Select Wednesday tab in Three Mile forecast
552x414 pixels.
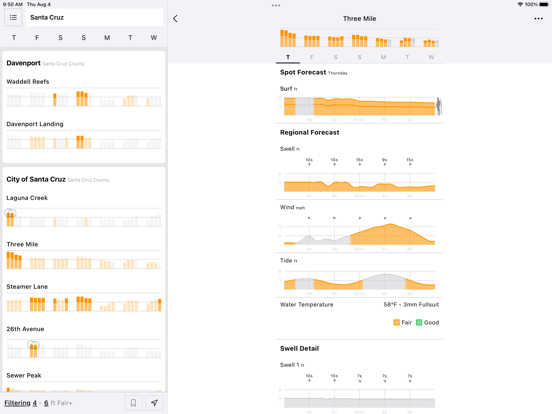coord(431,57)
